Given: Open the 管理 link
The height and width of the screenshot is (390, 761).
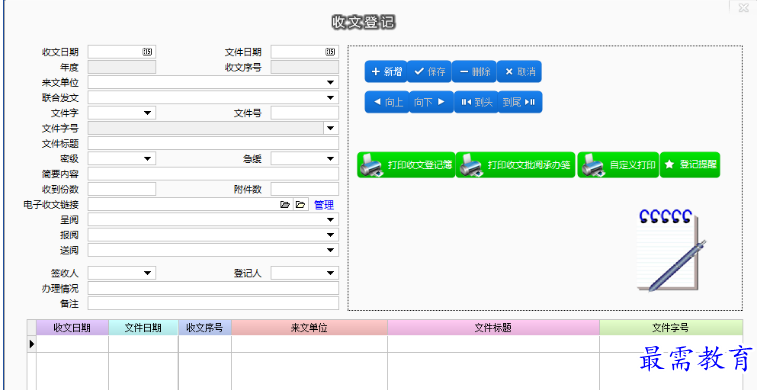Looking at the screenshot, I should click(x=324, y=205).
